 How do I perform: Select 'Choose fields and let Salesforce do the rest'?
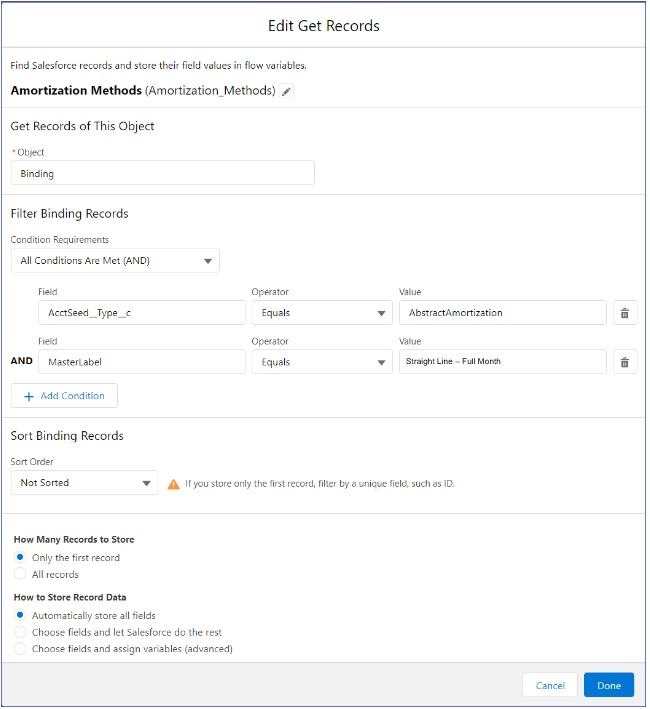click(x=21, y=632)
